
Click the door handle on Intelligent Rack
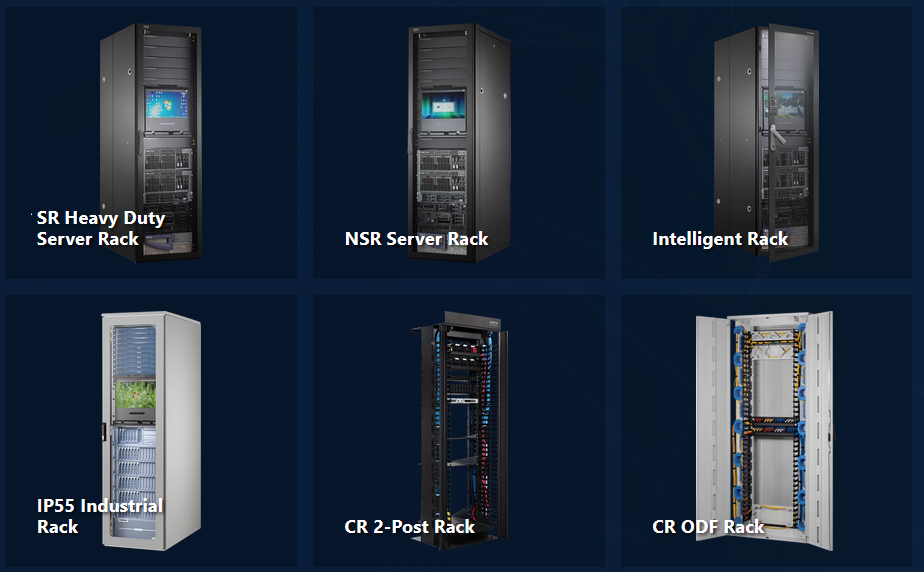(777, 135)
